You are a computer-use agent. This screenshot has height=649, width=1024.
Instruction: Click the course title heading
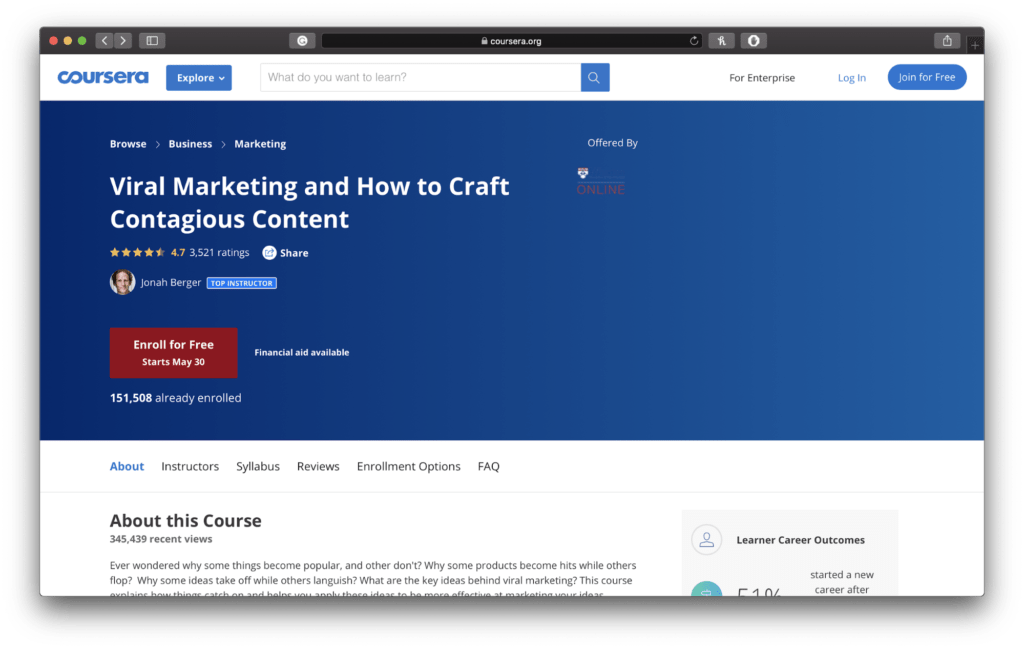click(310, 202)
